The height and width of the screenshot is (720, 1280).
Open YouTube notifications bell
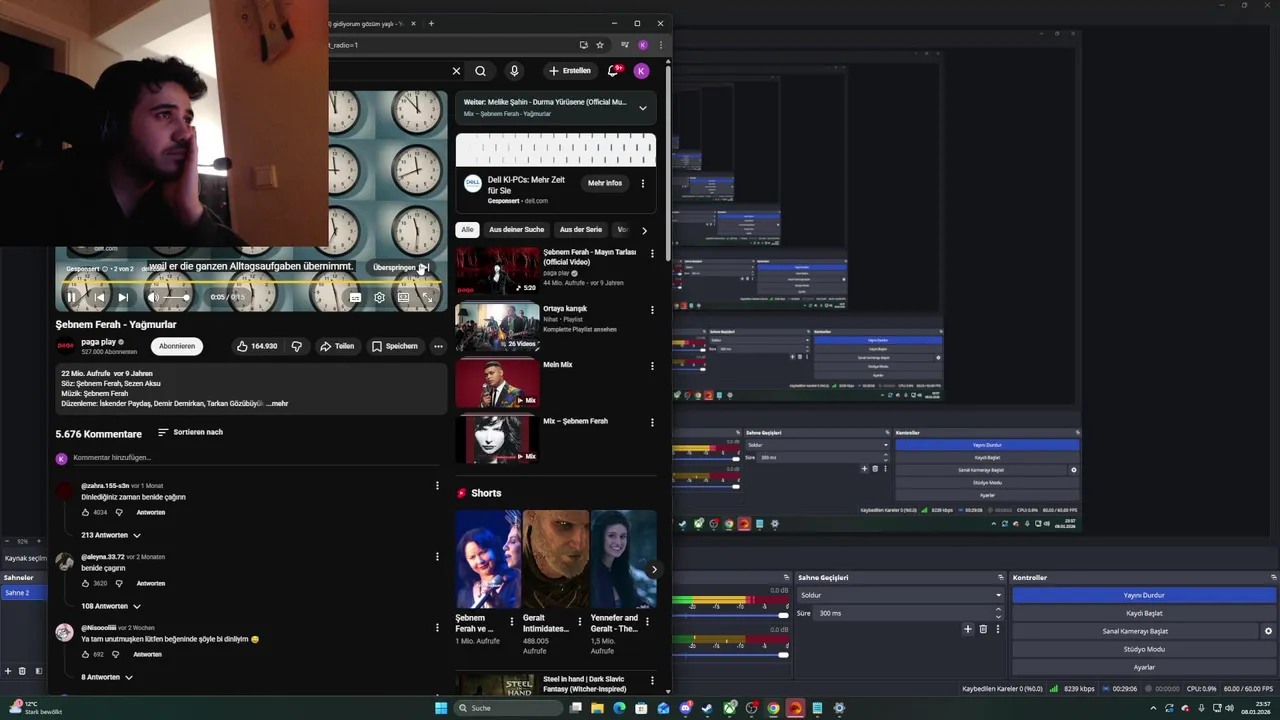click(614, 71)
